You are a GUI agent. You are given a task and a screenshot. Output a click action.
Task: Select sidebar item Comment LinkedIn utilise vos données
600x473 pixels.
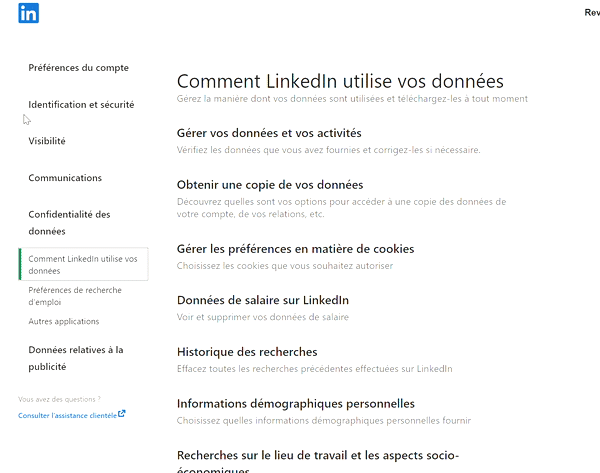click(83, 264)
